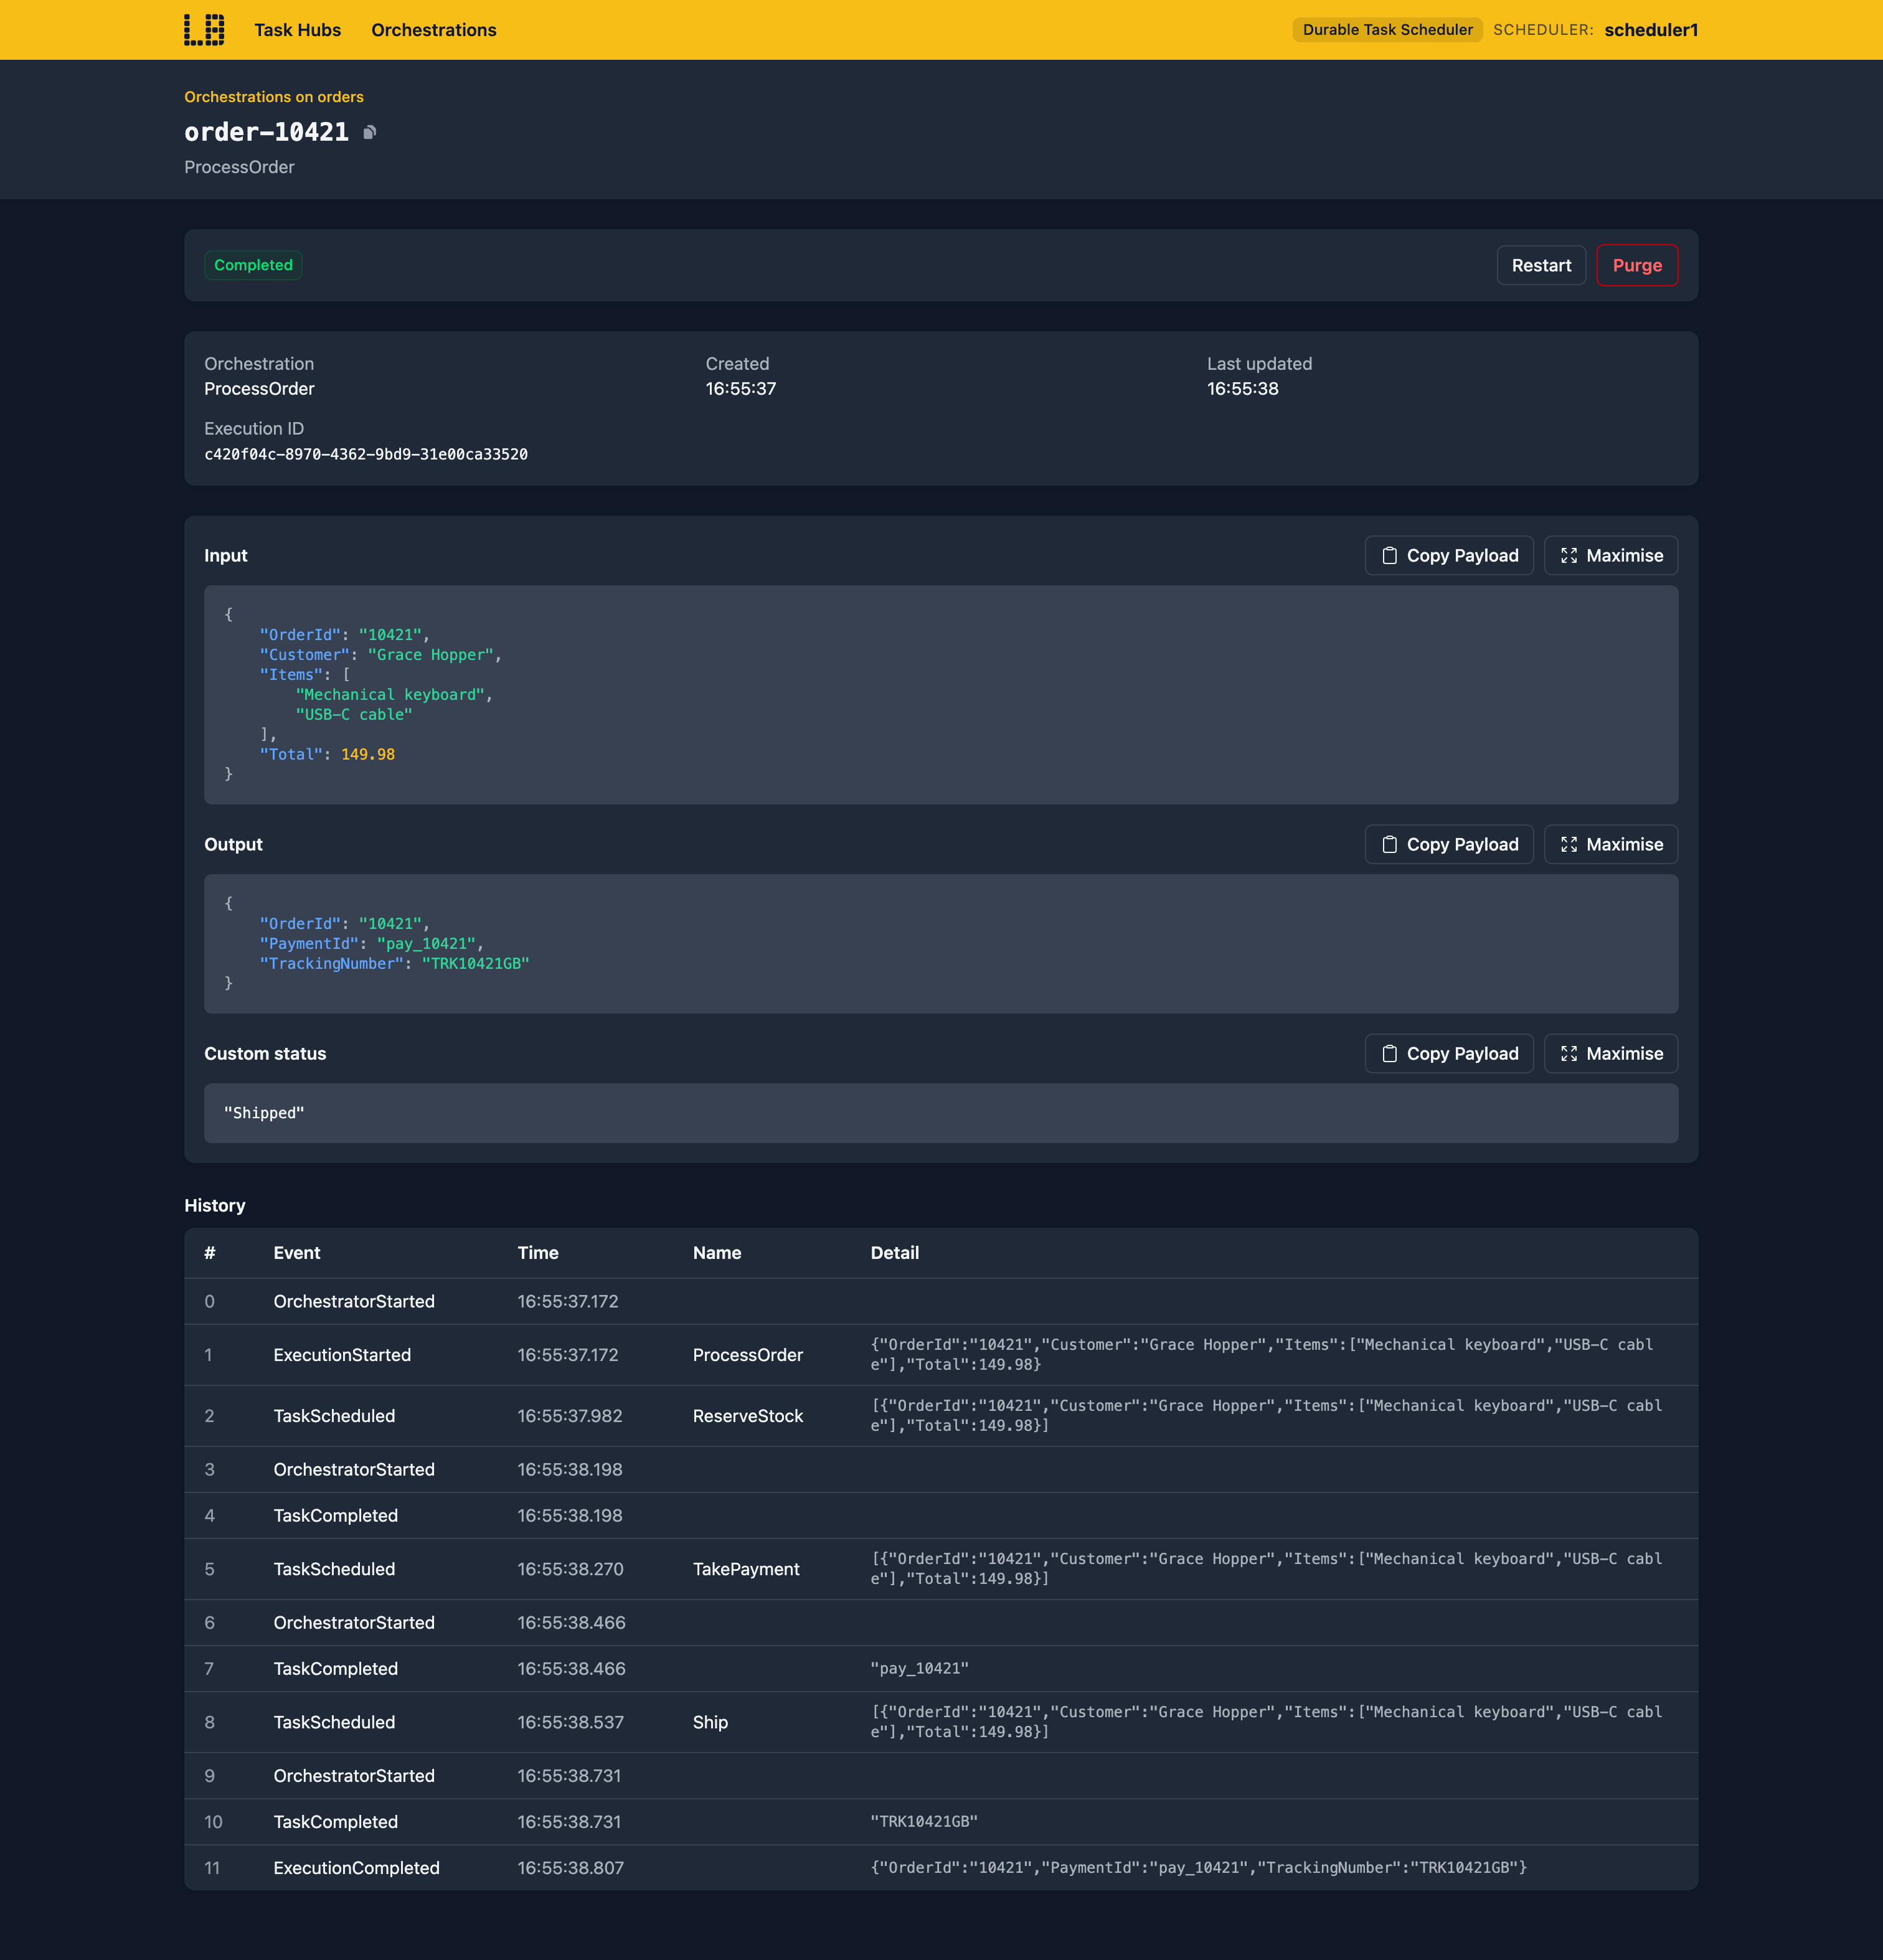1883x1960 pixels.
Task: Copy Payload for Custom status
Action: (x=1449, y=1054)
